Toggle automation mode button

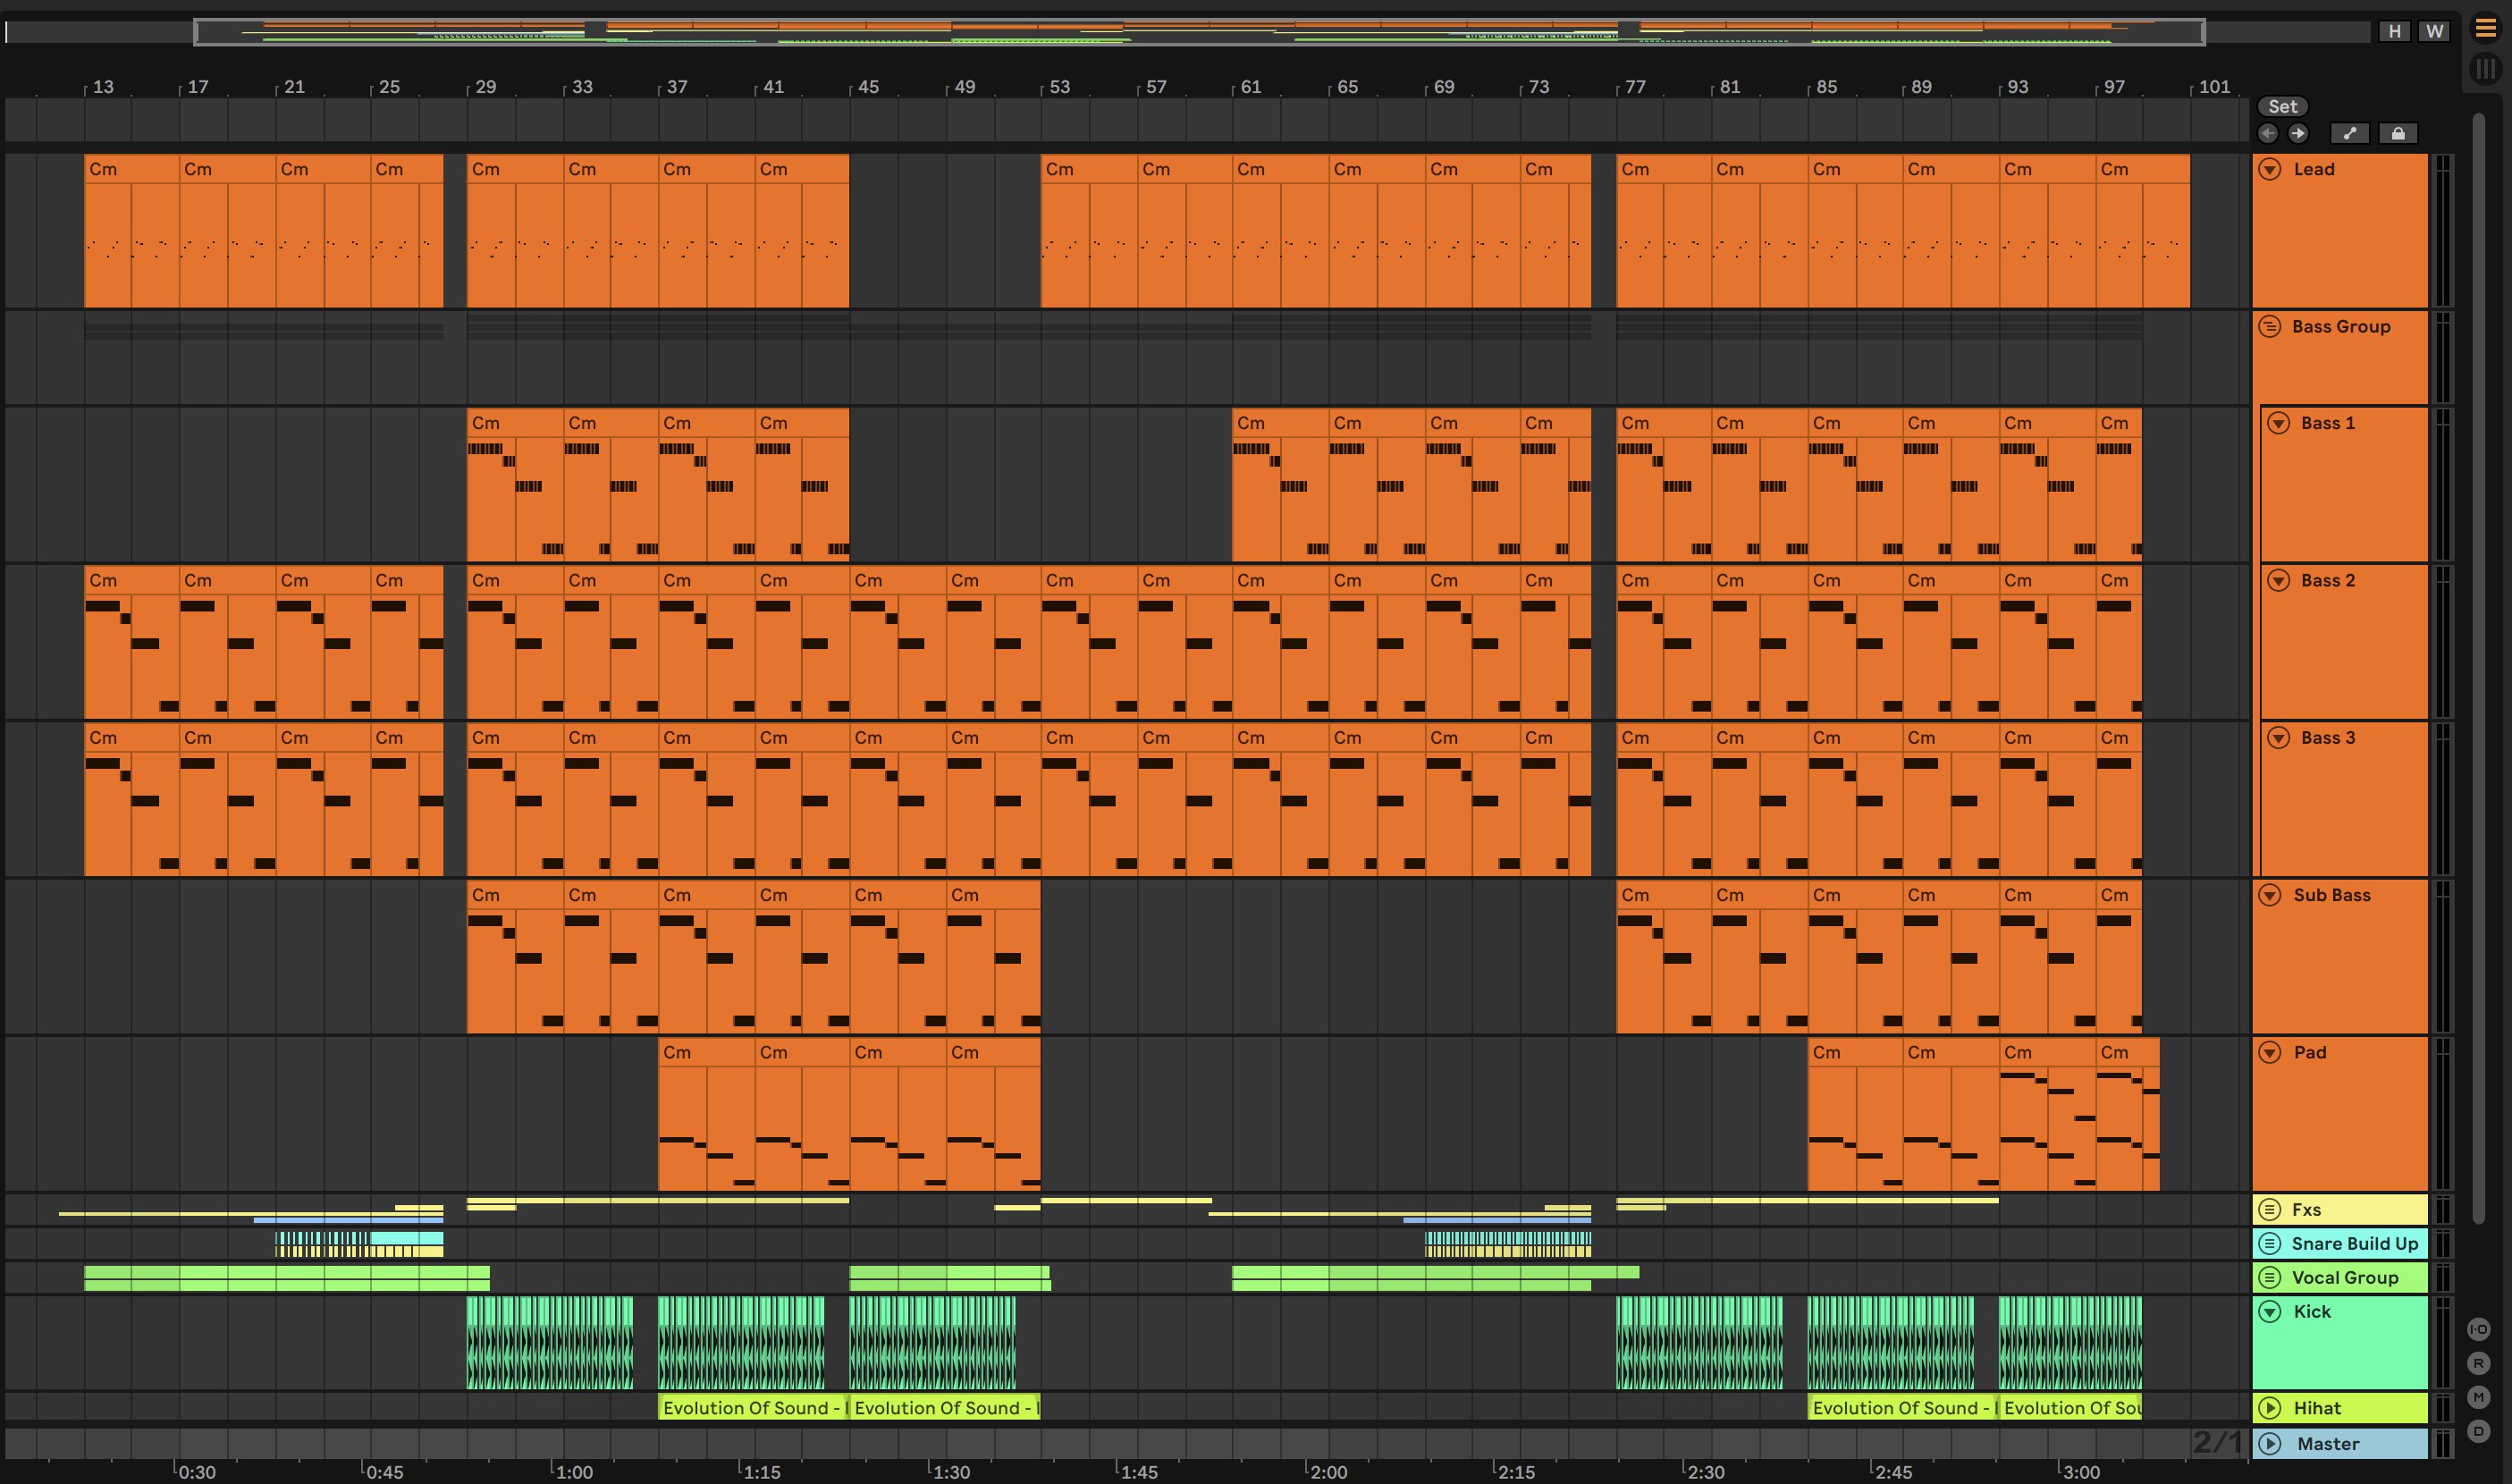[2349, 133]
